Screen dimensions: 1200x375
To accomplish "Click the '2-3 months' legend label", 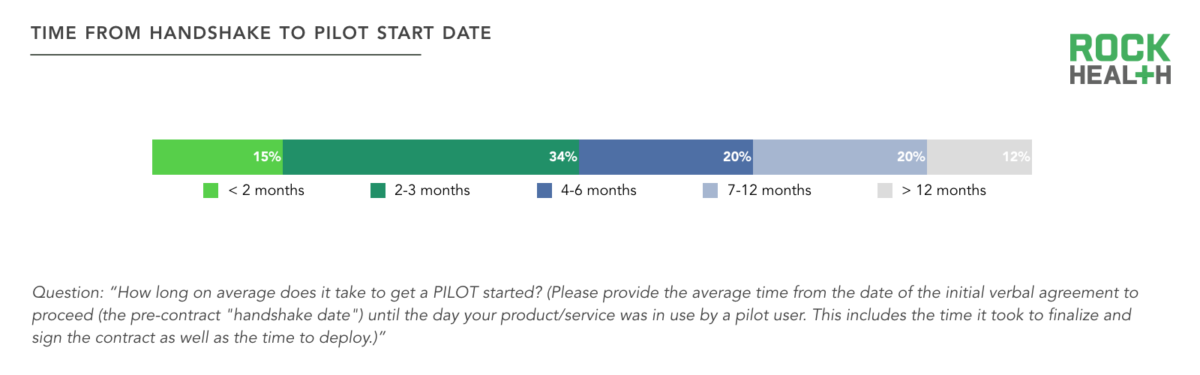I will coord(433,191).
